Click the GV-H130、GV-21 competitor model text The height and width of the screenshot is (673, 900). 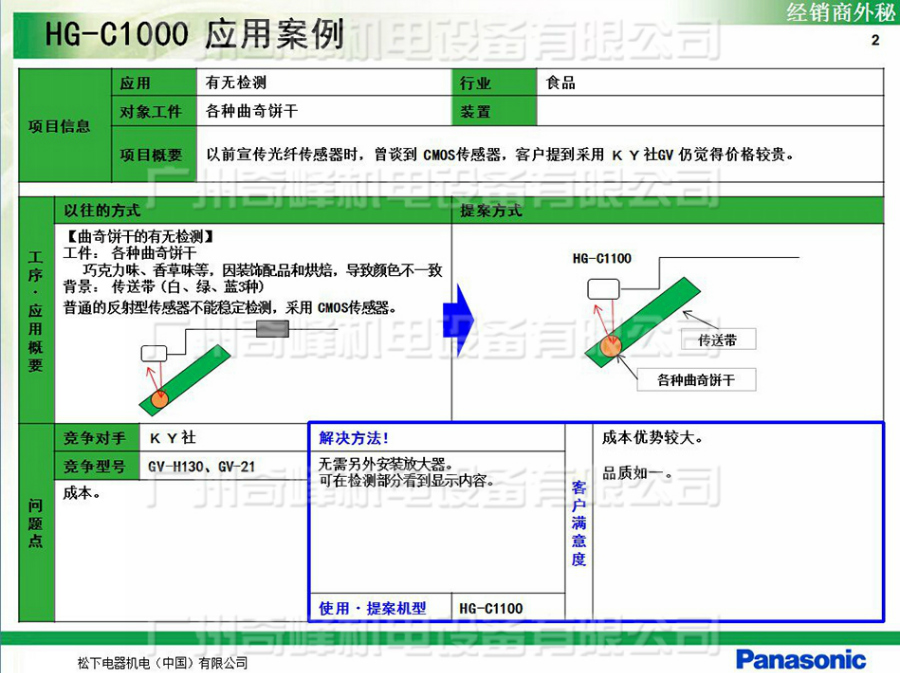point(201,466)
